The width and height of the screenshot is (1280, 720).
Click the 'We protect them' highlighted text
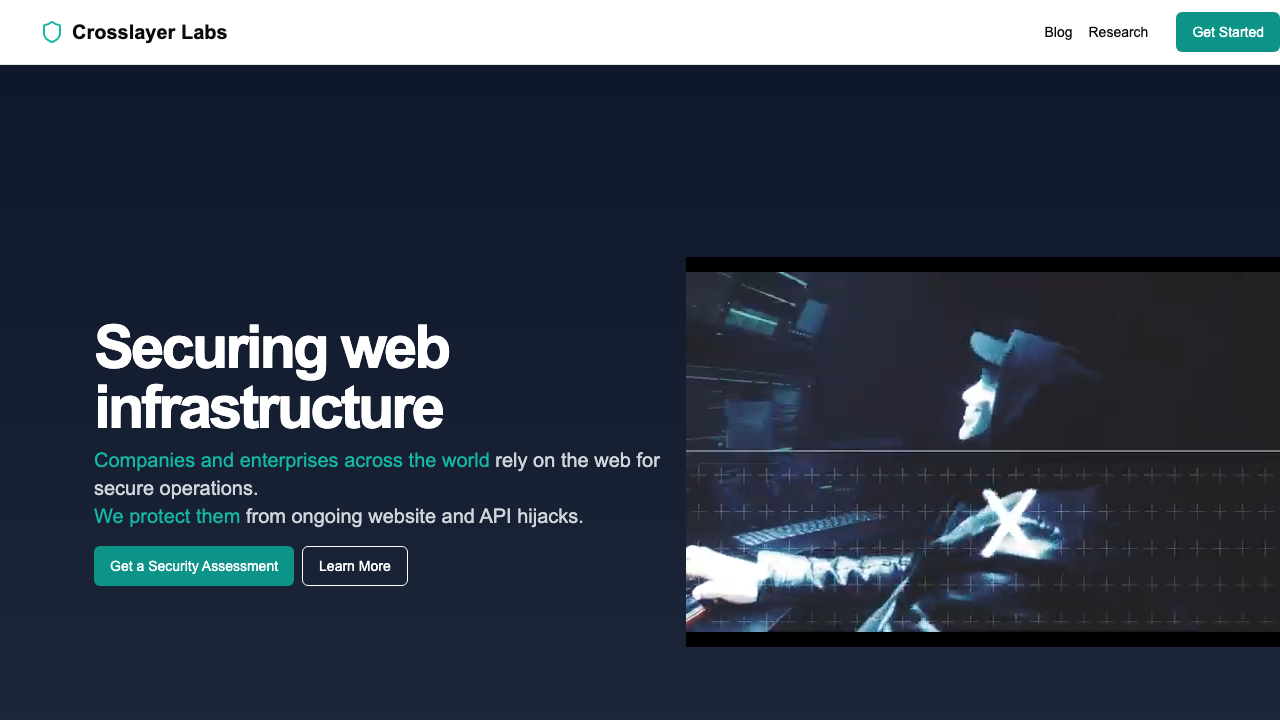[x=167, y=516]
